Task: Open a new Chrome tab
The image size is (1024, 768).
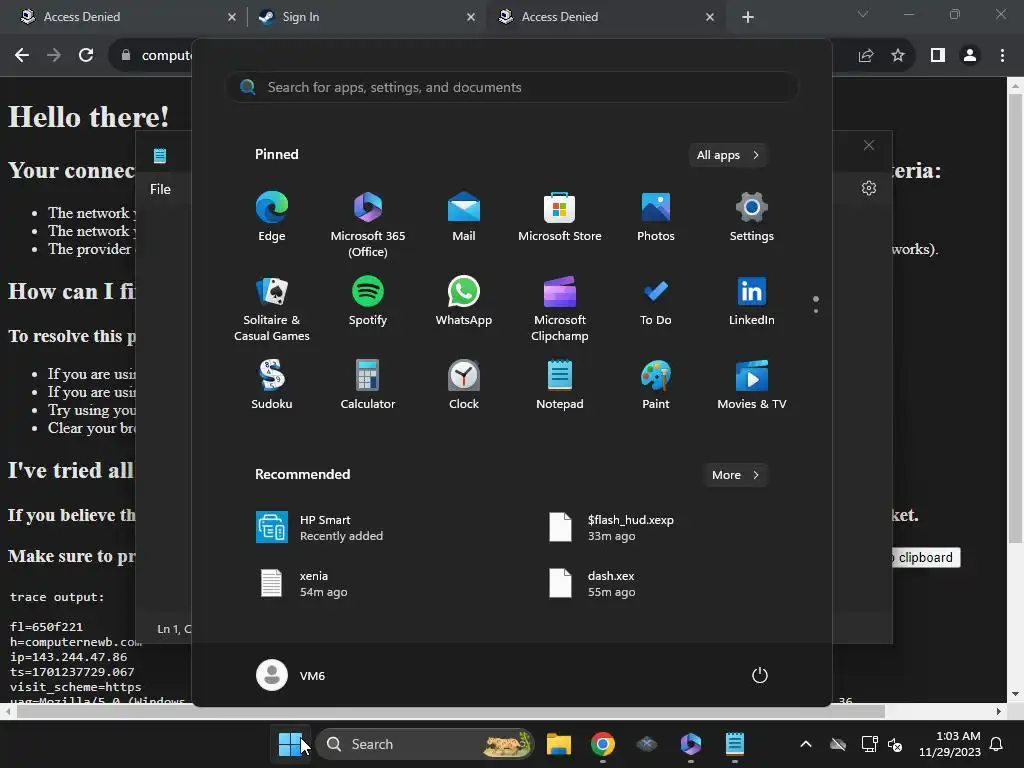Action: [748, 17]
